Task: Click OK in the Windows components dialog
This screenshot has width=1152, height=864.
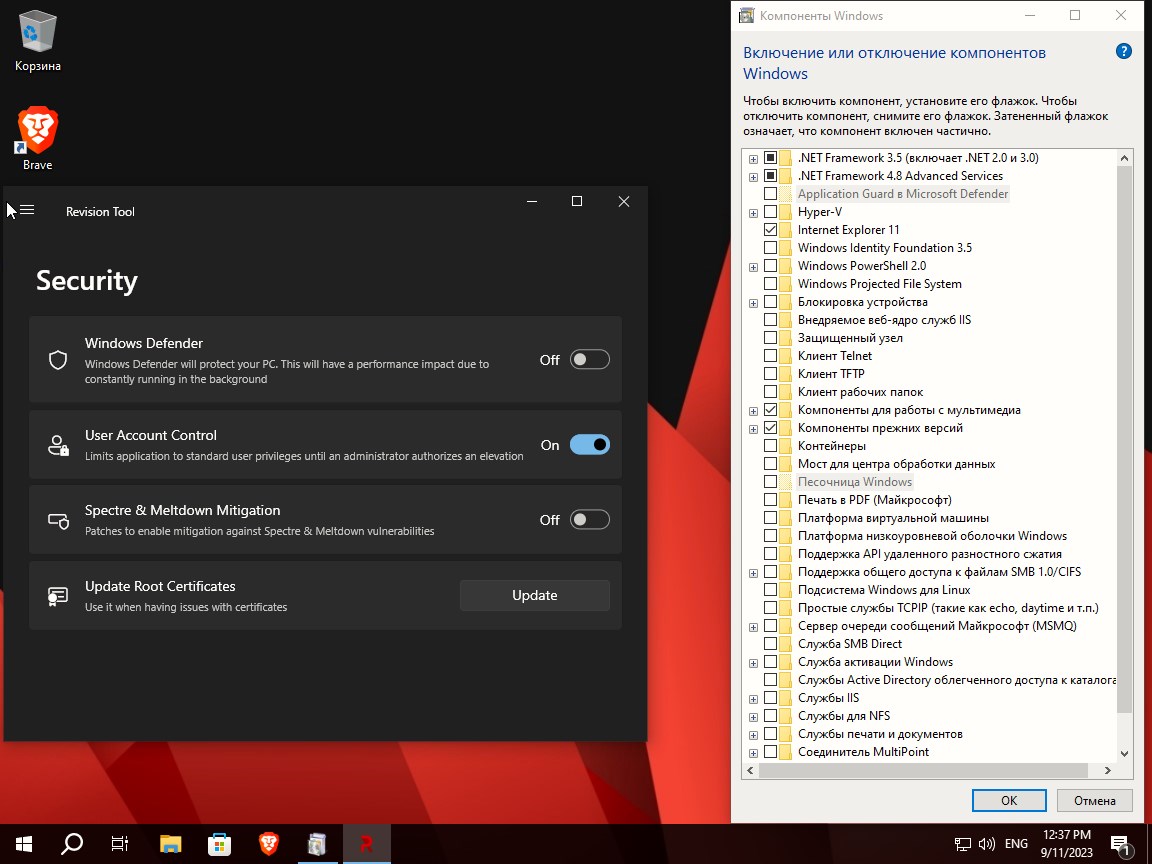Action: [x=1008, y=800]
